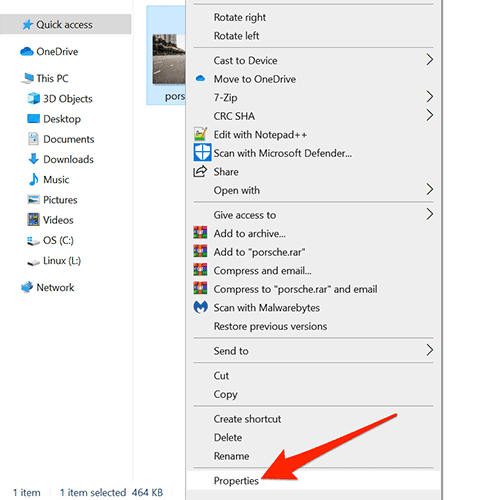Screen dimensions: 499x500
Task: Click the Microsoft Defender shield icon
Action: 202,152
